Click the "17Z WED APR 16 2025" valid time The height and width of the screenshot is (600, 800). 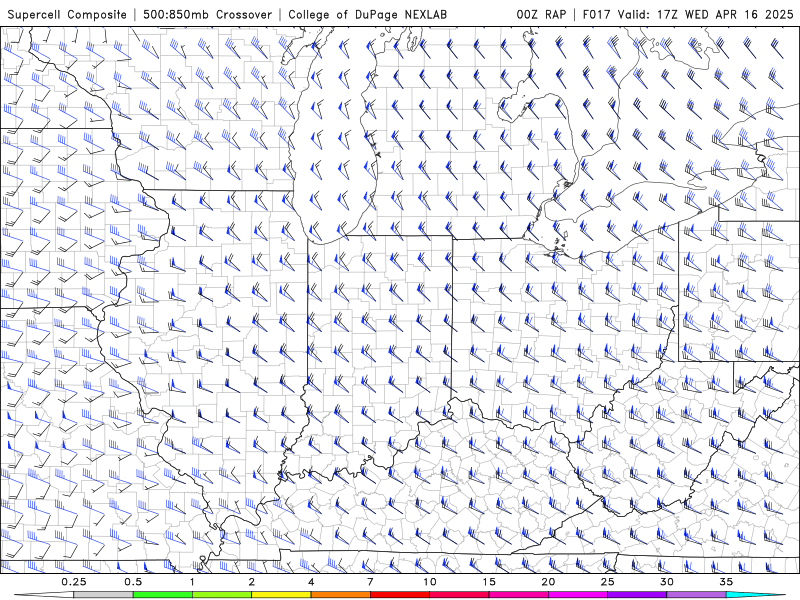pyautogui.click(x=725, y=14)
